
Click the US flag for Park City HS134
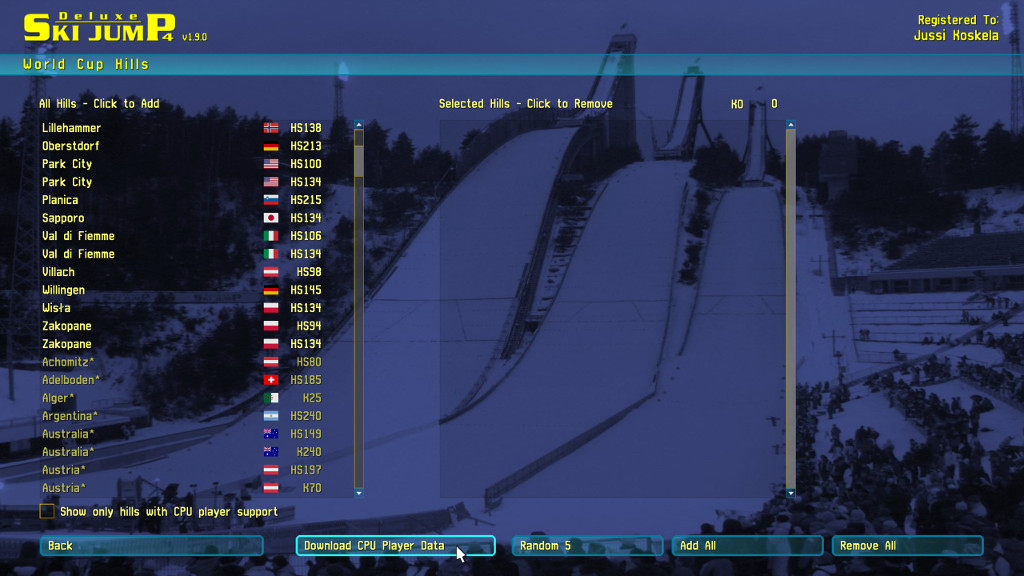(271, 182)
